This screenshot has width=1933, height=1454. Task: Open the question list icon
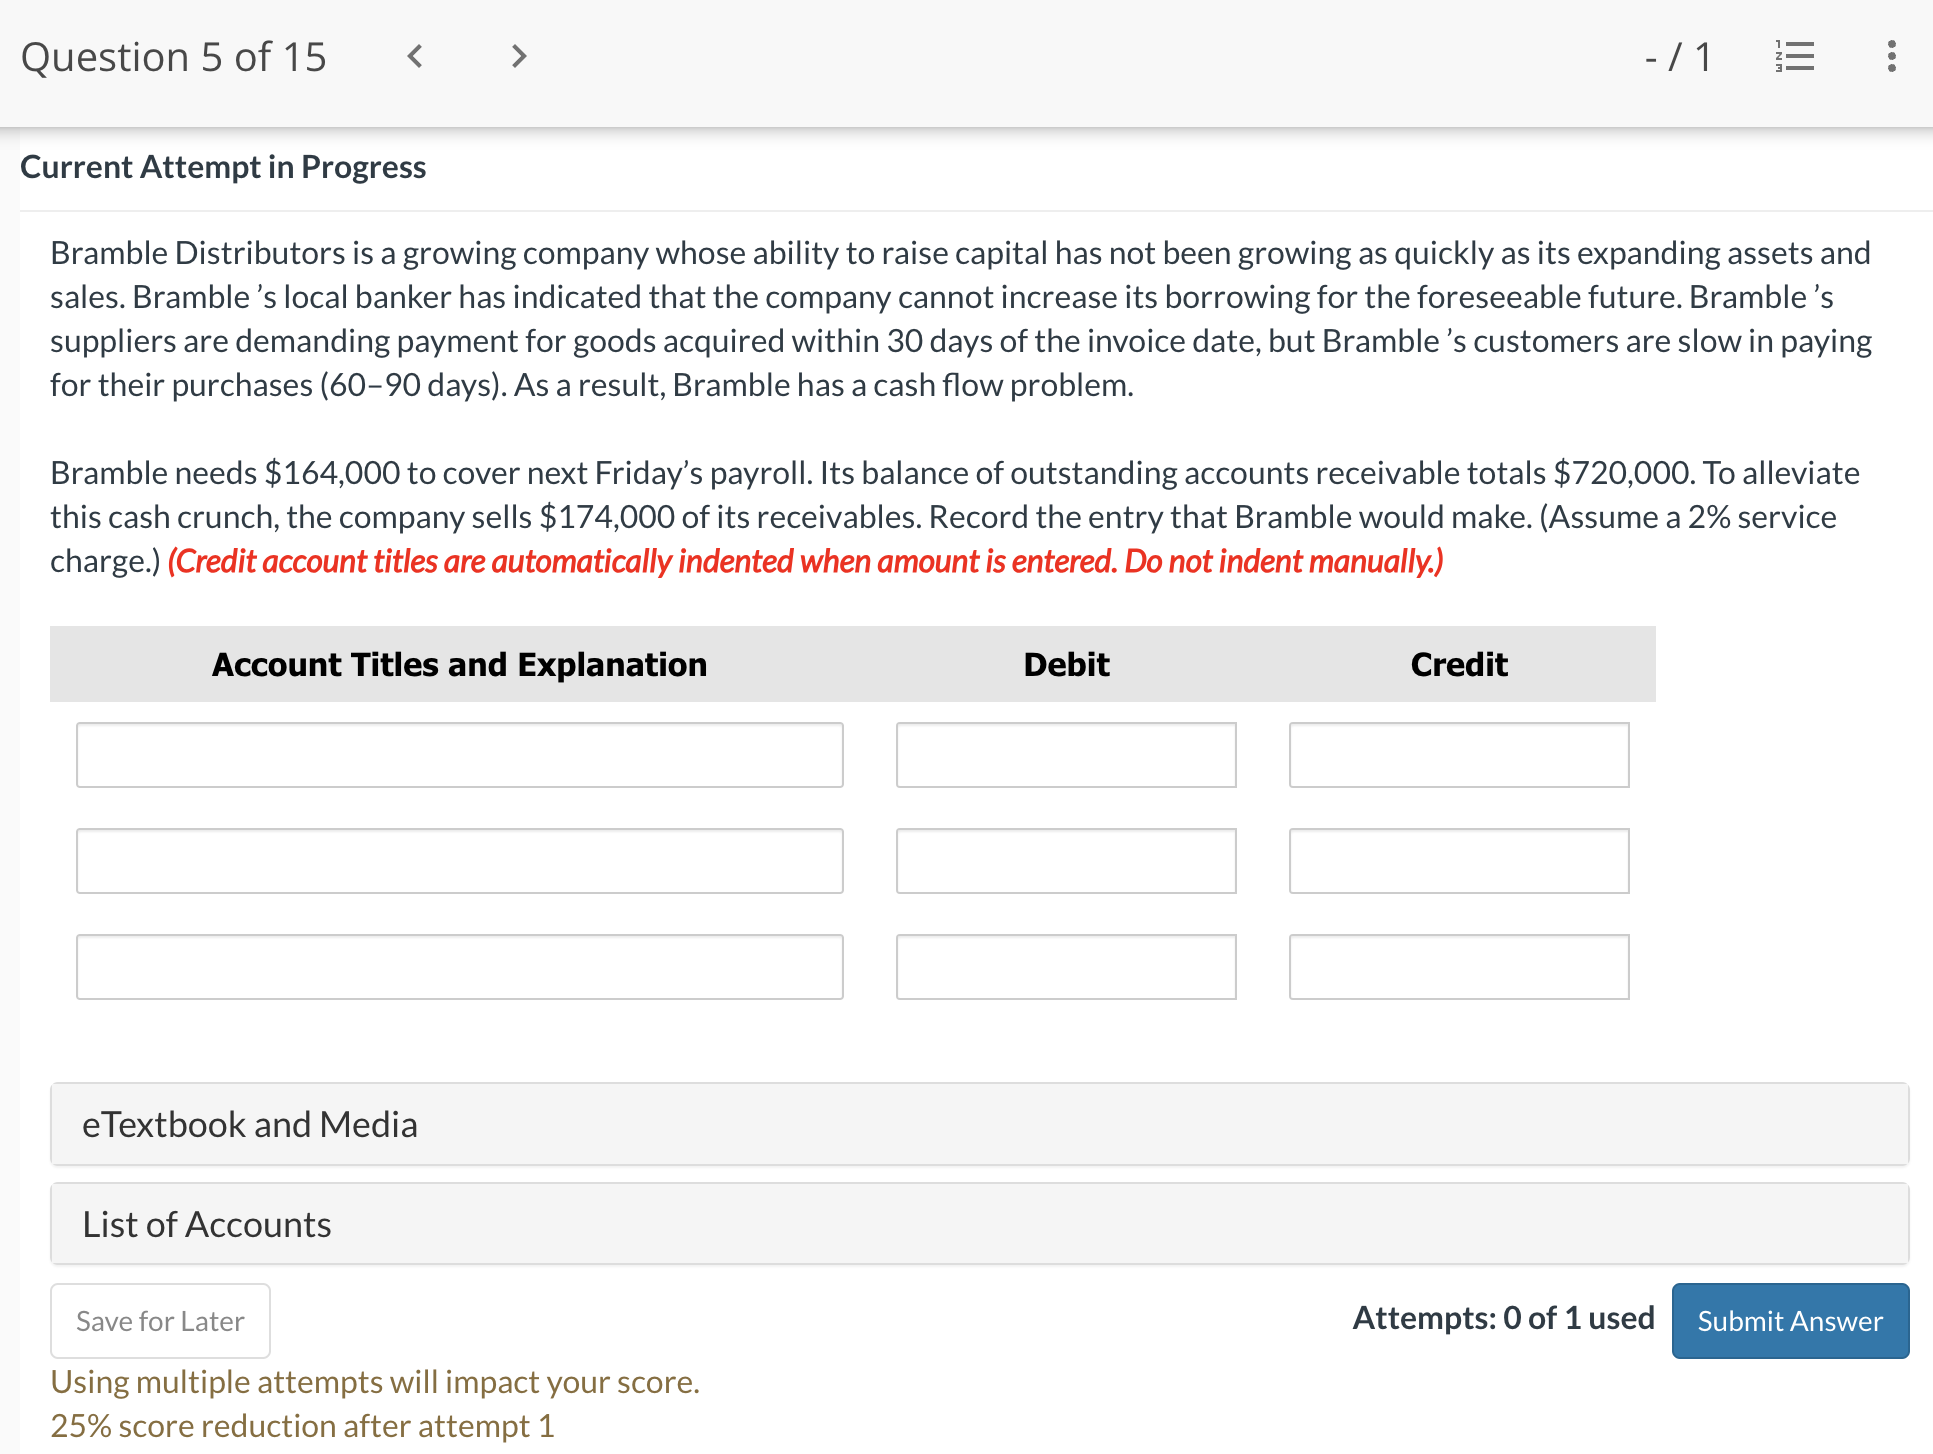pyautogui.click(x=1795, y=56)
